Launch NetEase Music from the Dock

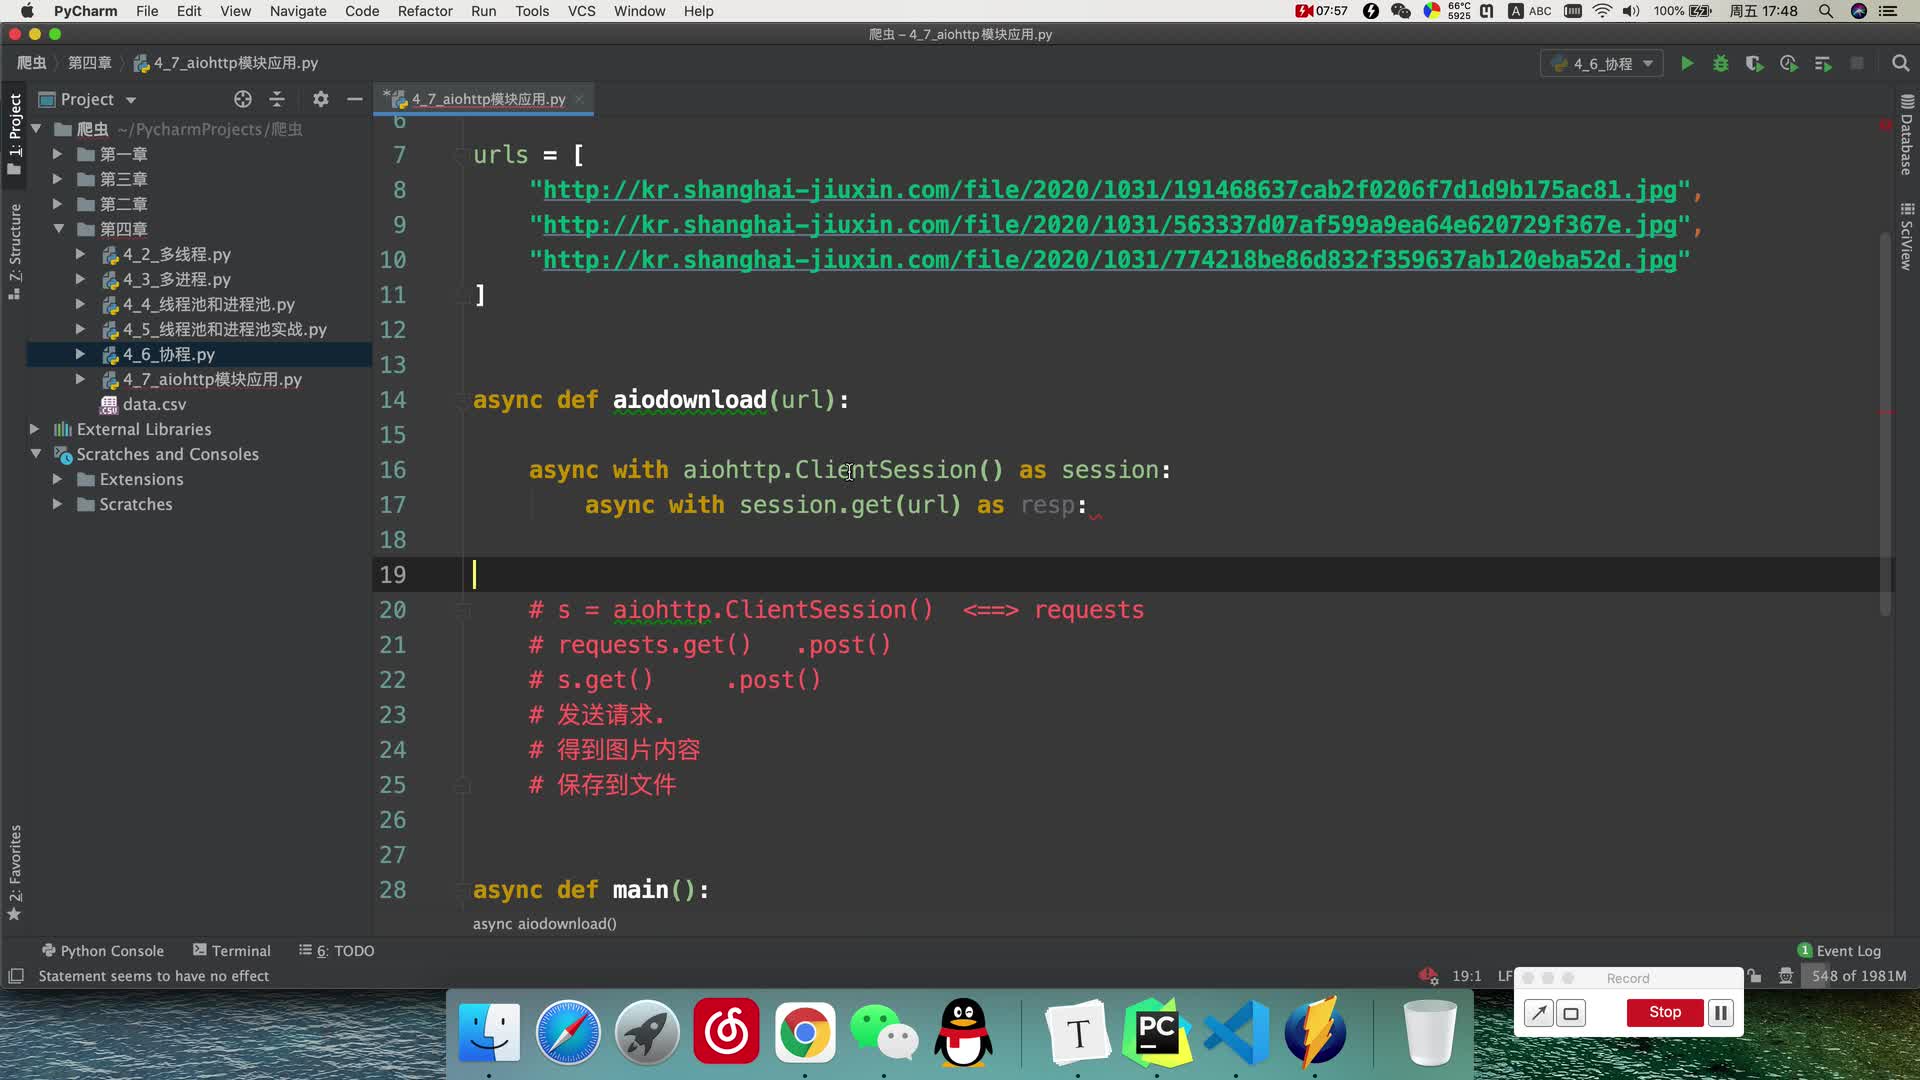tap(726, 1032)
